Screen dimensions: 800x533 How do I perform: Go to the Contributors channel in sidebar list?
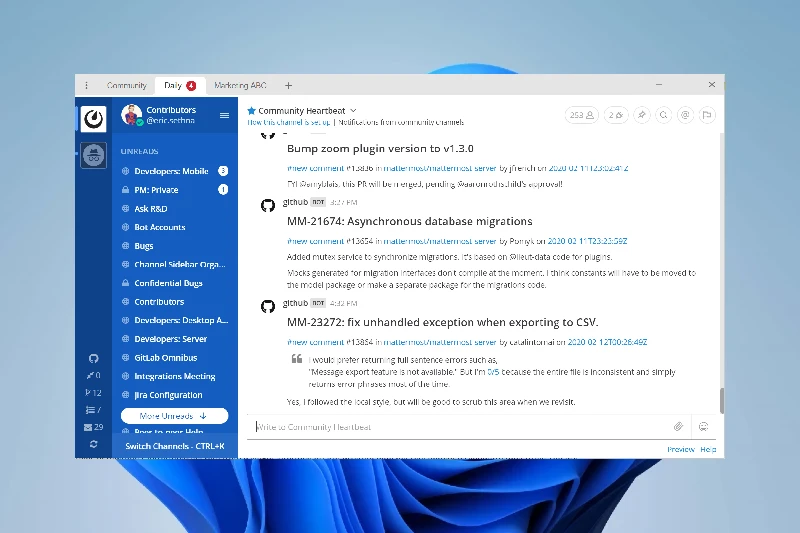pyautogui.click(x=174, y=301)
